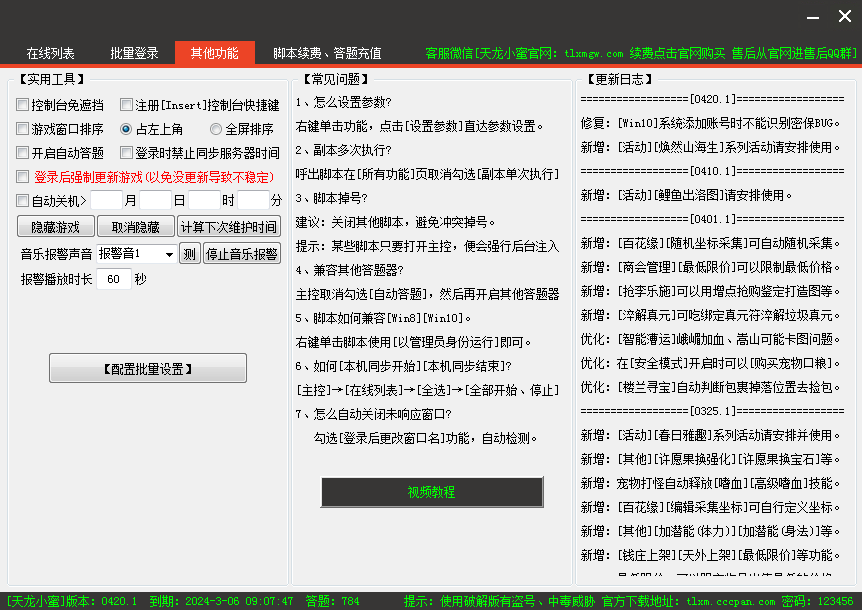This screenshot has width=862, height=610.
Task: Click status bar version 0420.1 text
Action: pyautogui.click(x=71, y=601)
